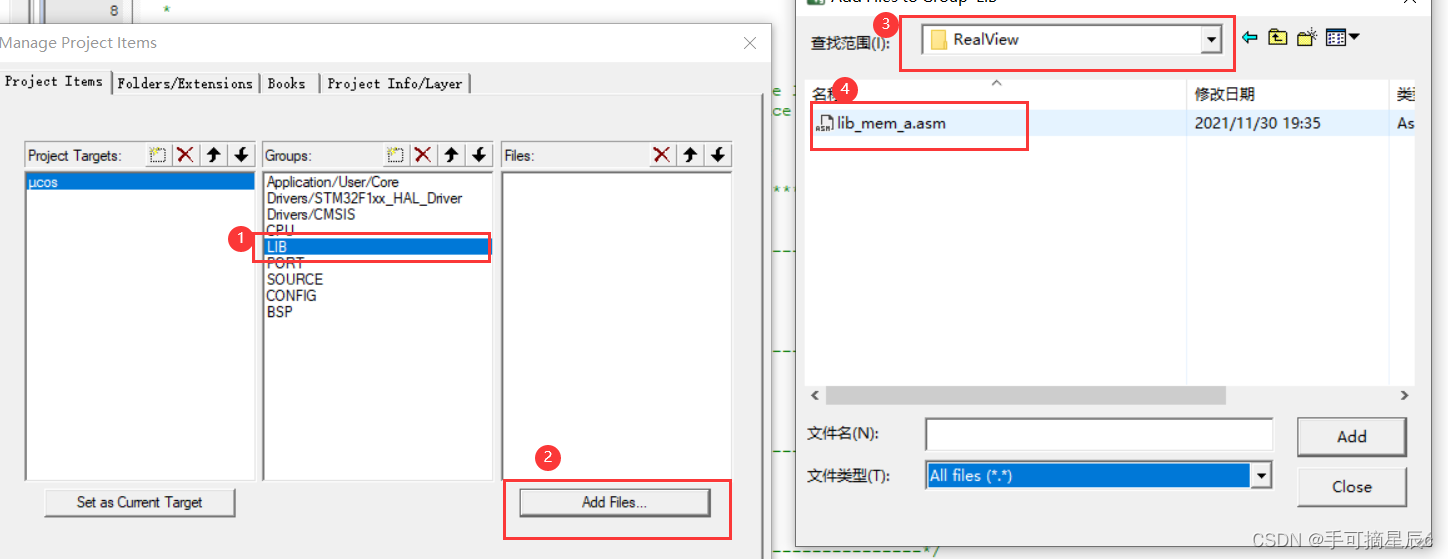Select the SOURCE group

pyautogui.click(x=295, y=279)
